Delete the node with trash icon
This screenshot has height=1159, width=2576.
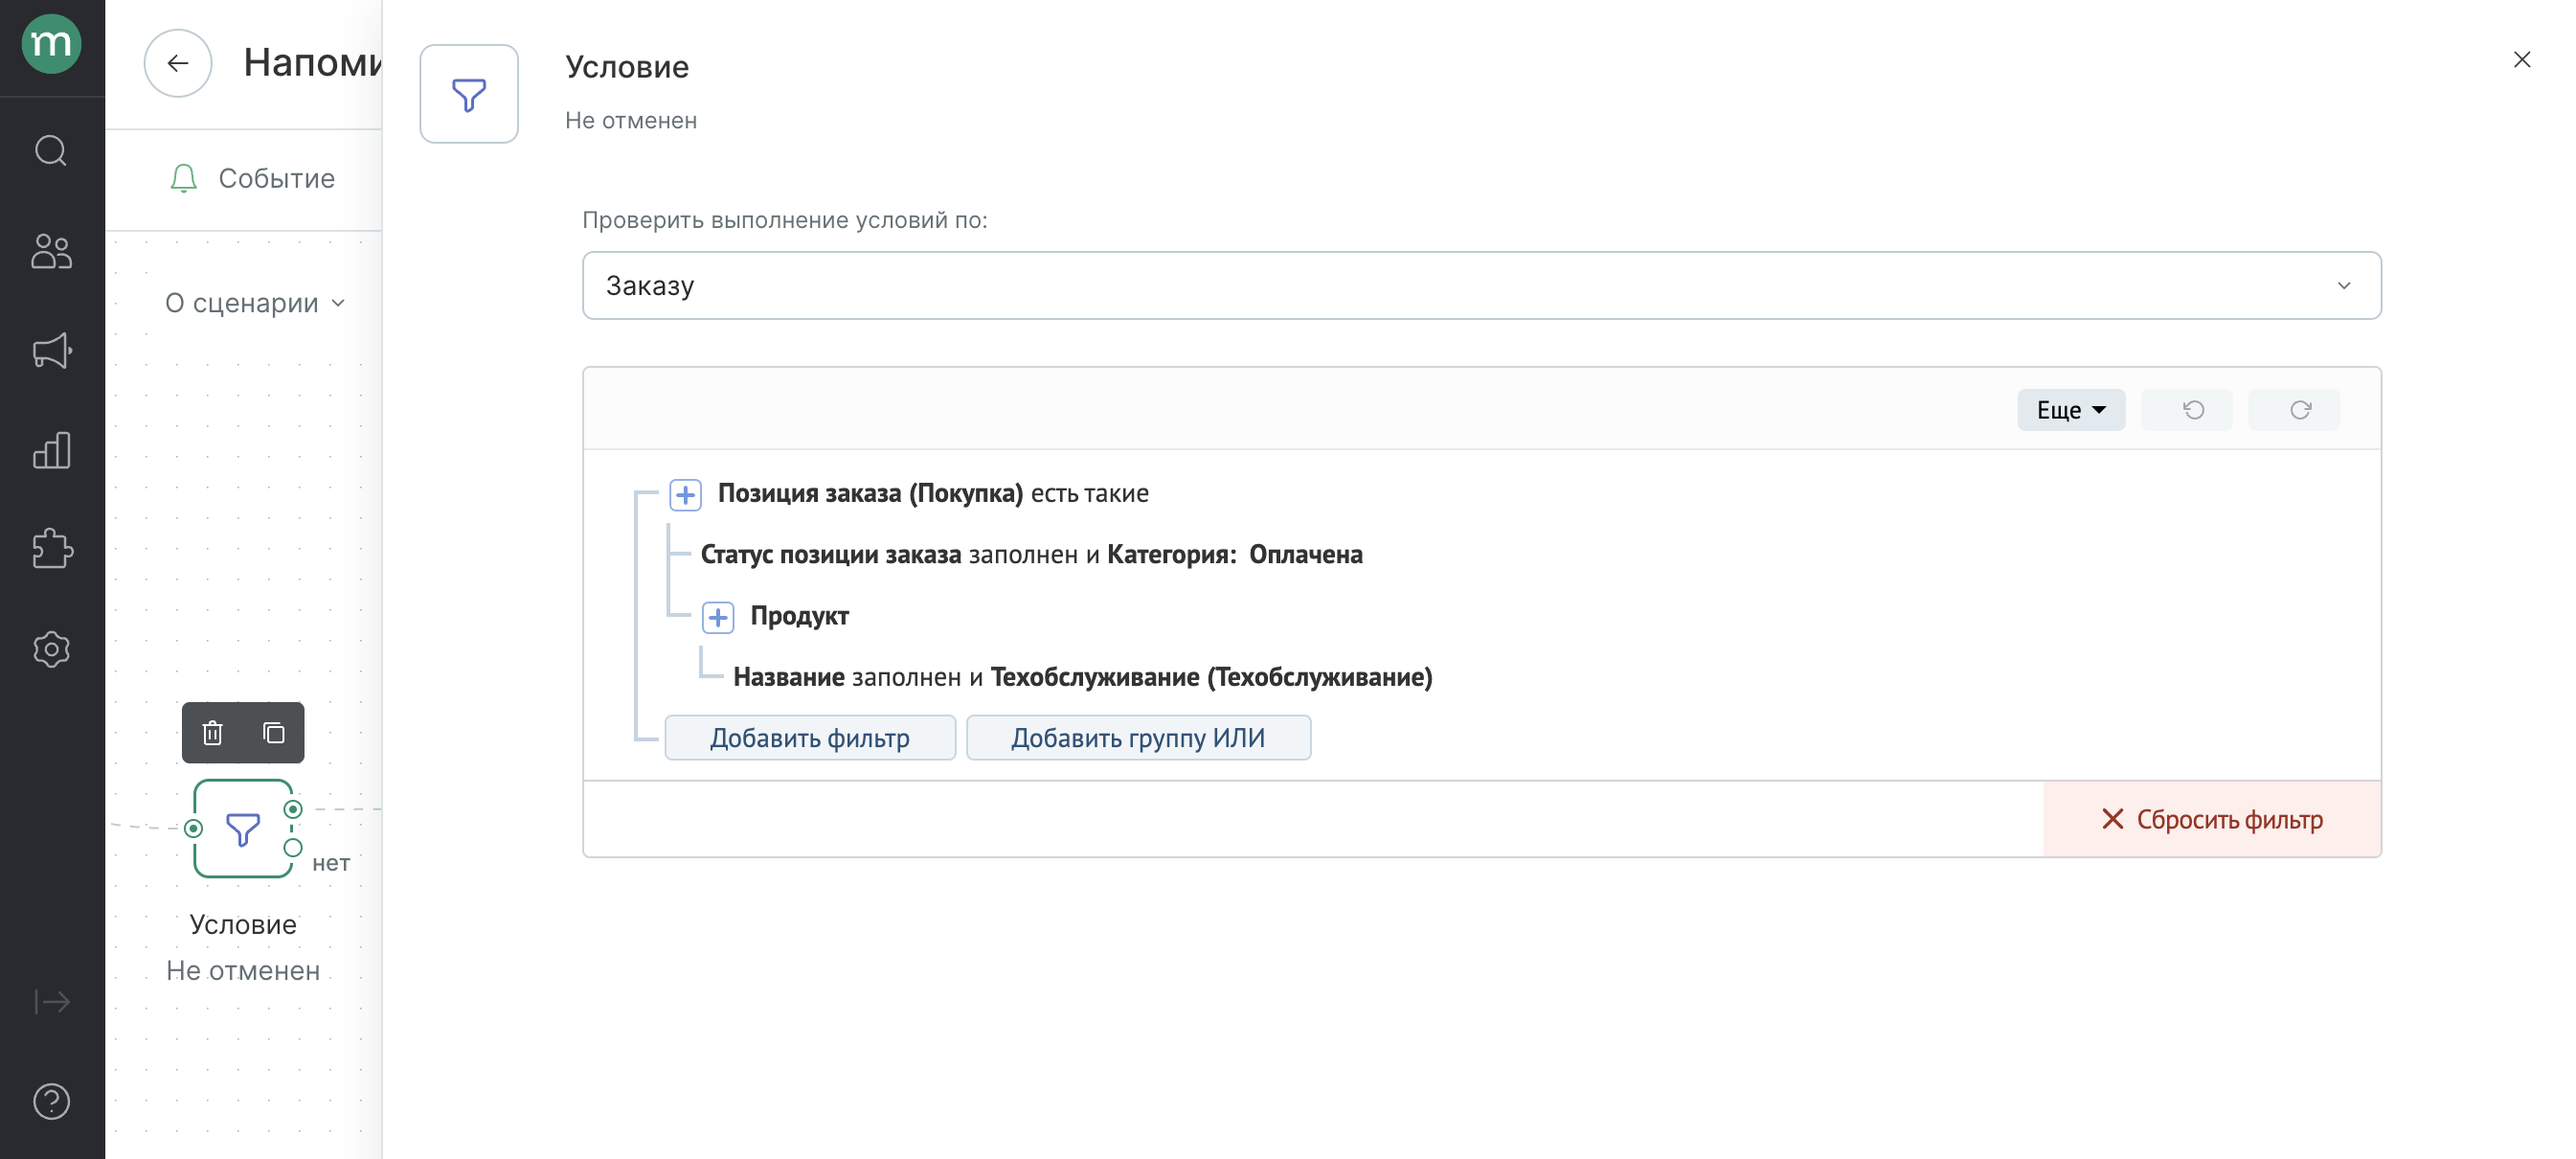tap(212, 733)
